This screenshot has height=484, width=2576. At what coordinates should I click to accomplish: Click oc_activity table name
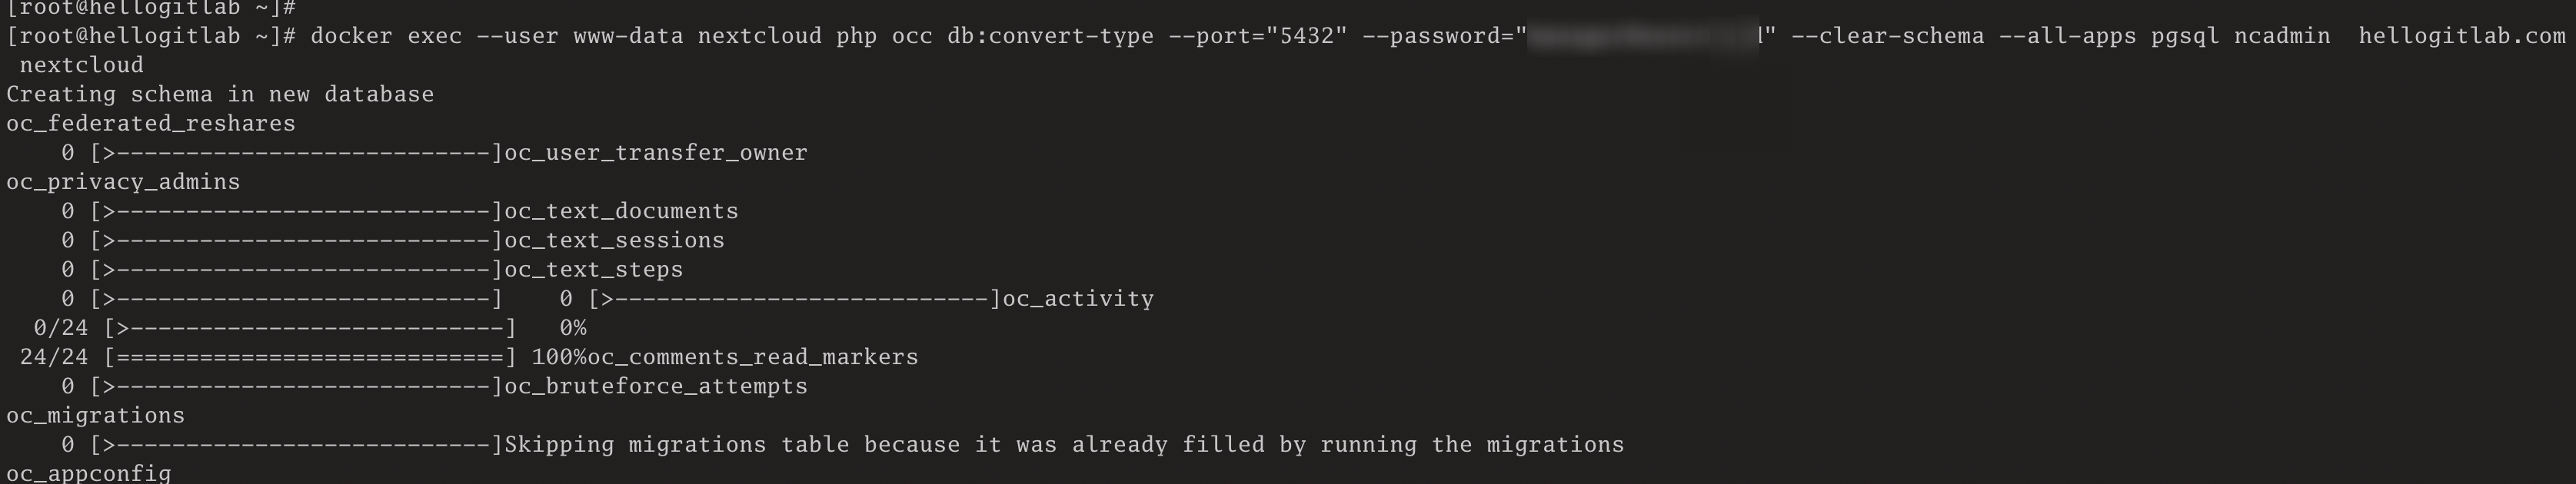1078,299
